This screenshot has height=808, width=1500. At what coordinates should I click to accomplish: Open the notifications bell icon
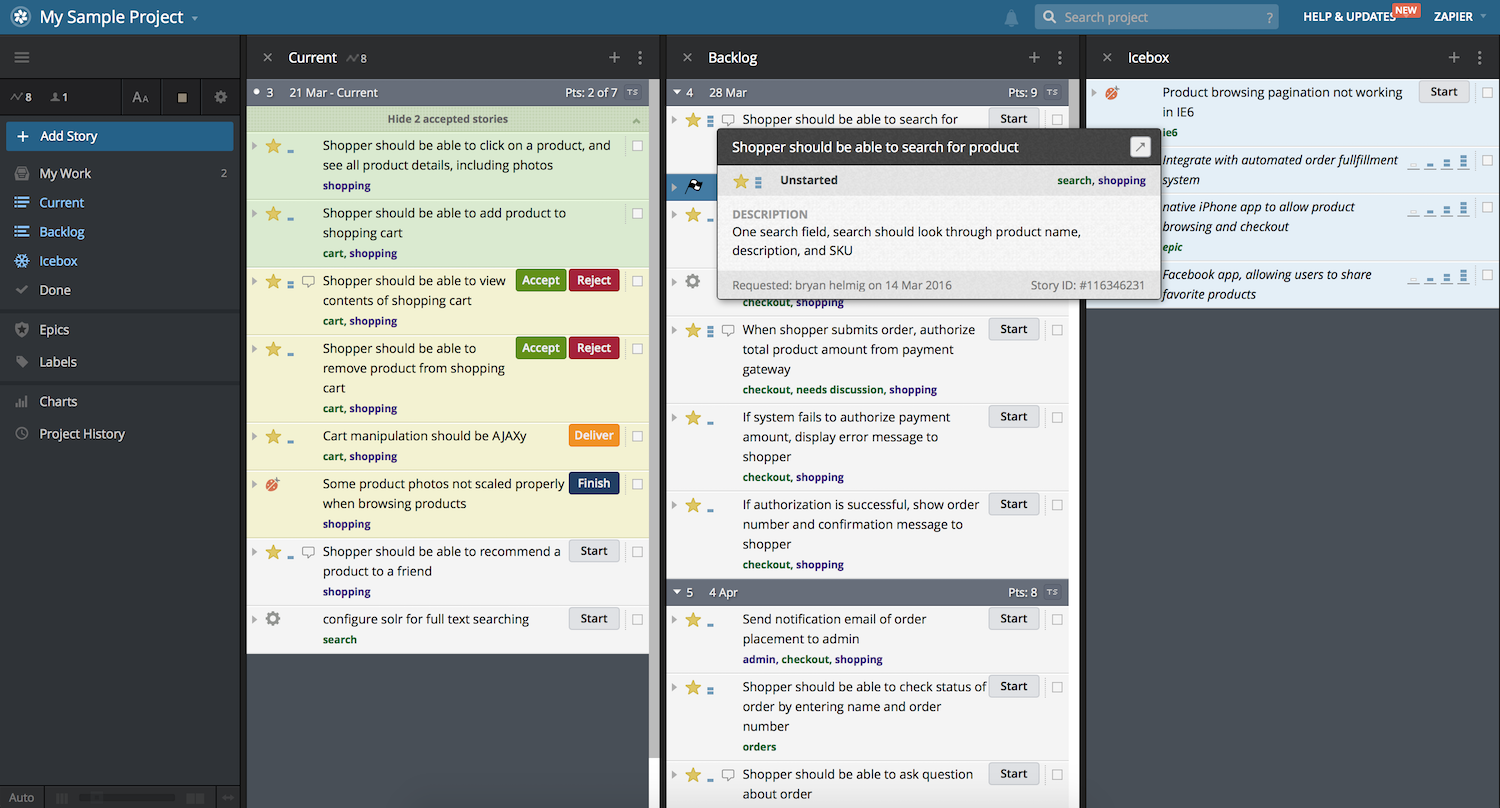(1011, 16)
